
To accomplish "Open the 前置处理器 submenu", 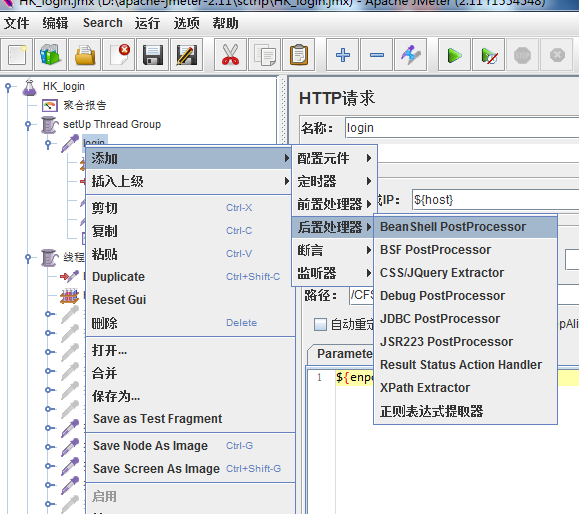I will [x=334, y=204].
